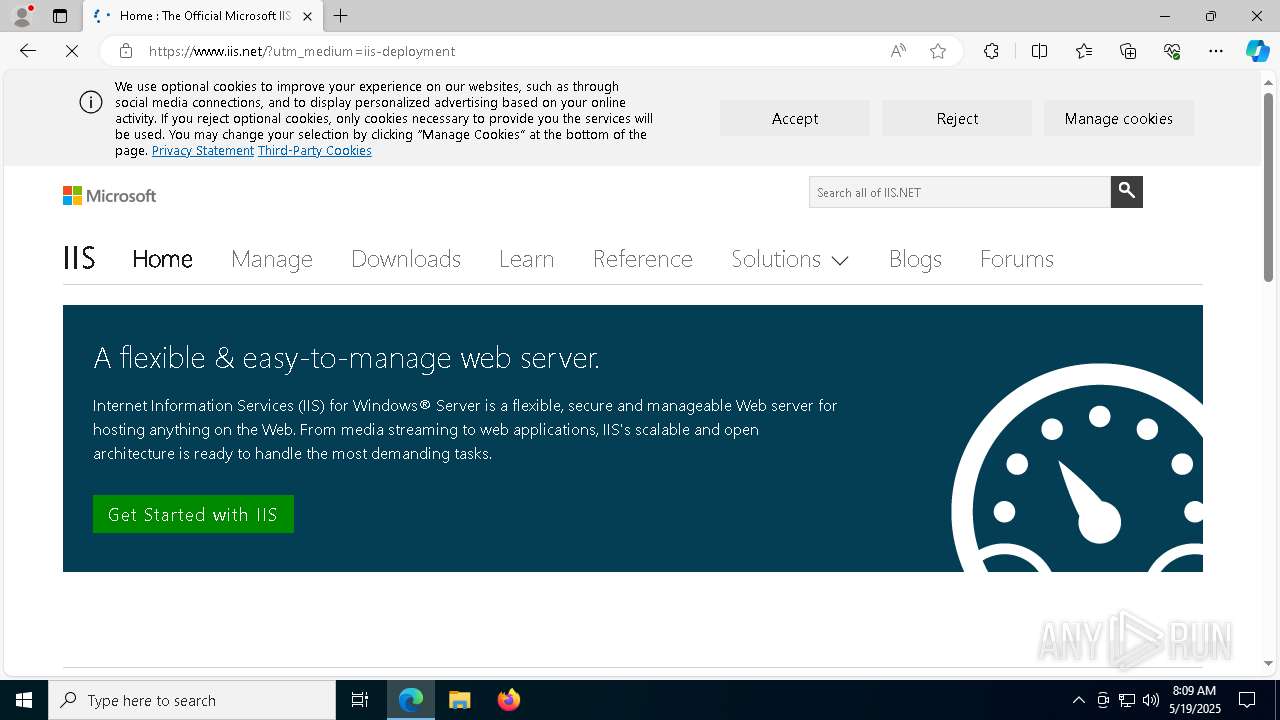Add this page to favorites star

click(938, 51)
